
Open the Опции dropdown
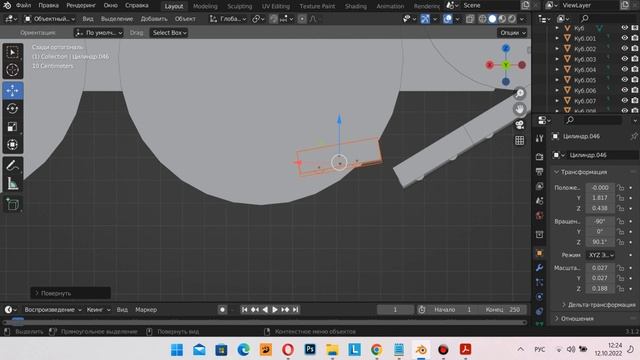point(512,33)
